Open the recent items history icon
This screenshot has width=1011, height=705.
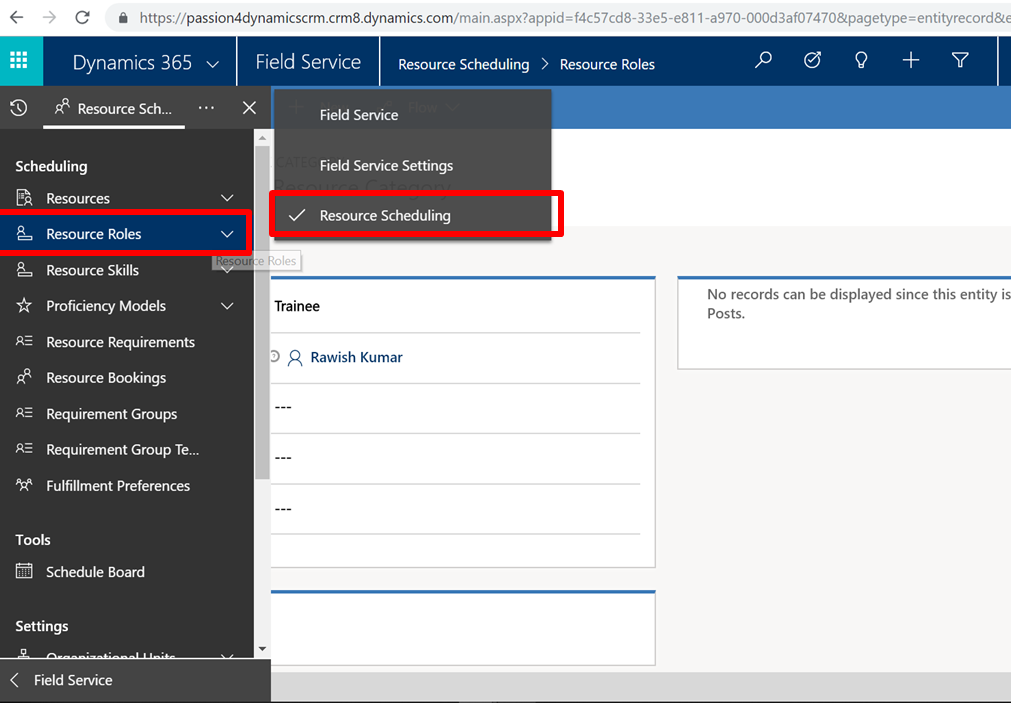18,108
